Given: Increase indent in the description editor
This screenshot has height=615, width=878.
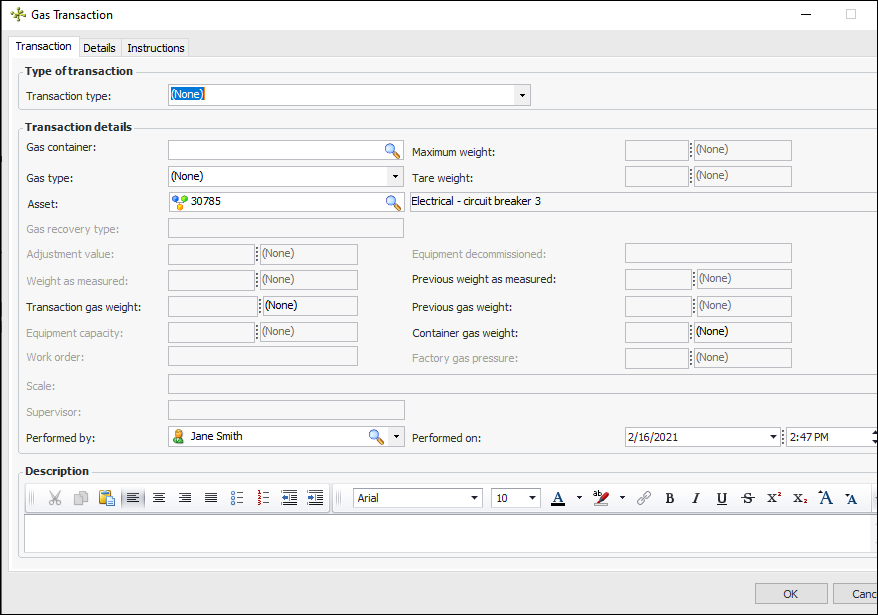Looking at the screenshot, I should 315,498.
